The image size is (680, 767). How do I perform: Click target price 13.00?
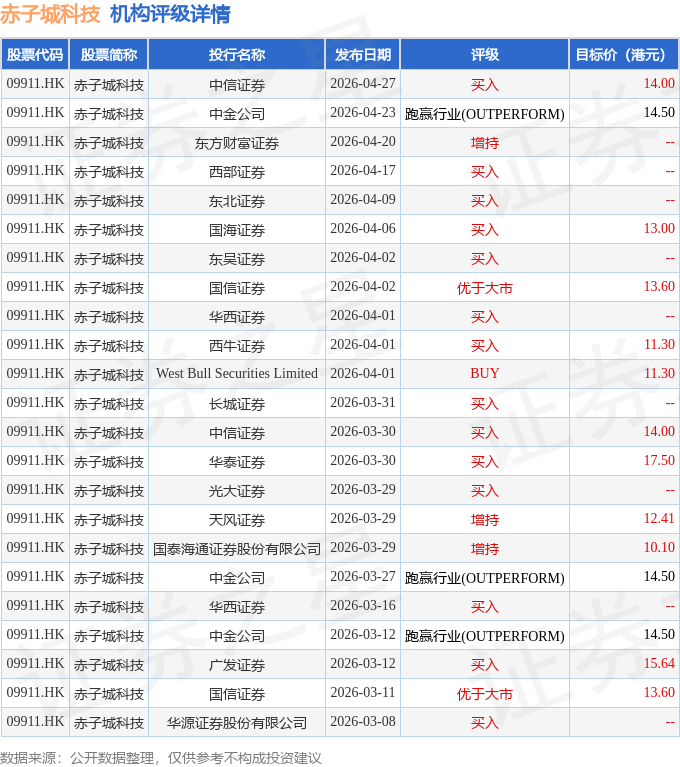click(659, 228)
